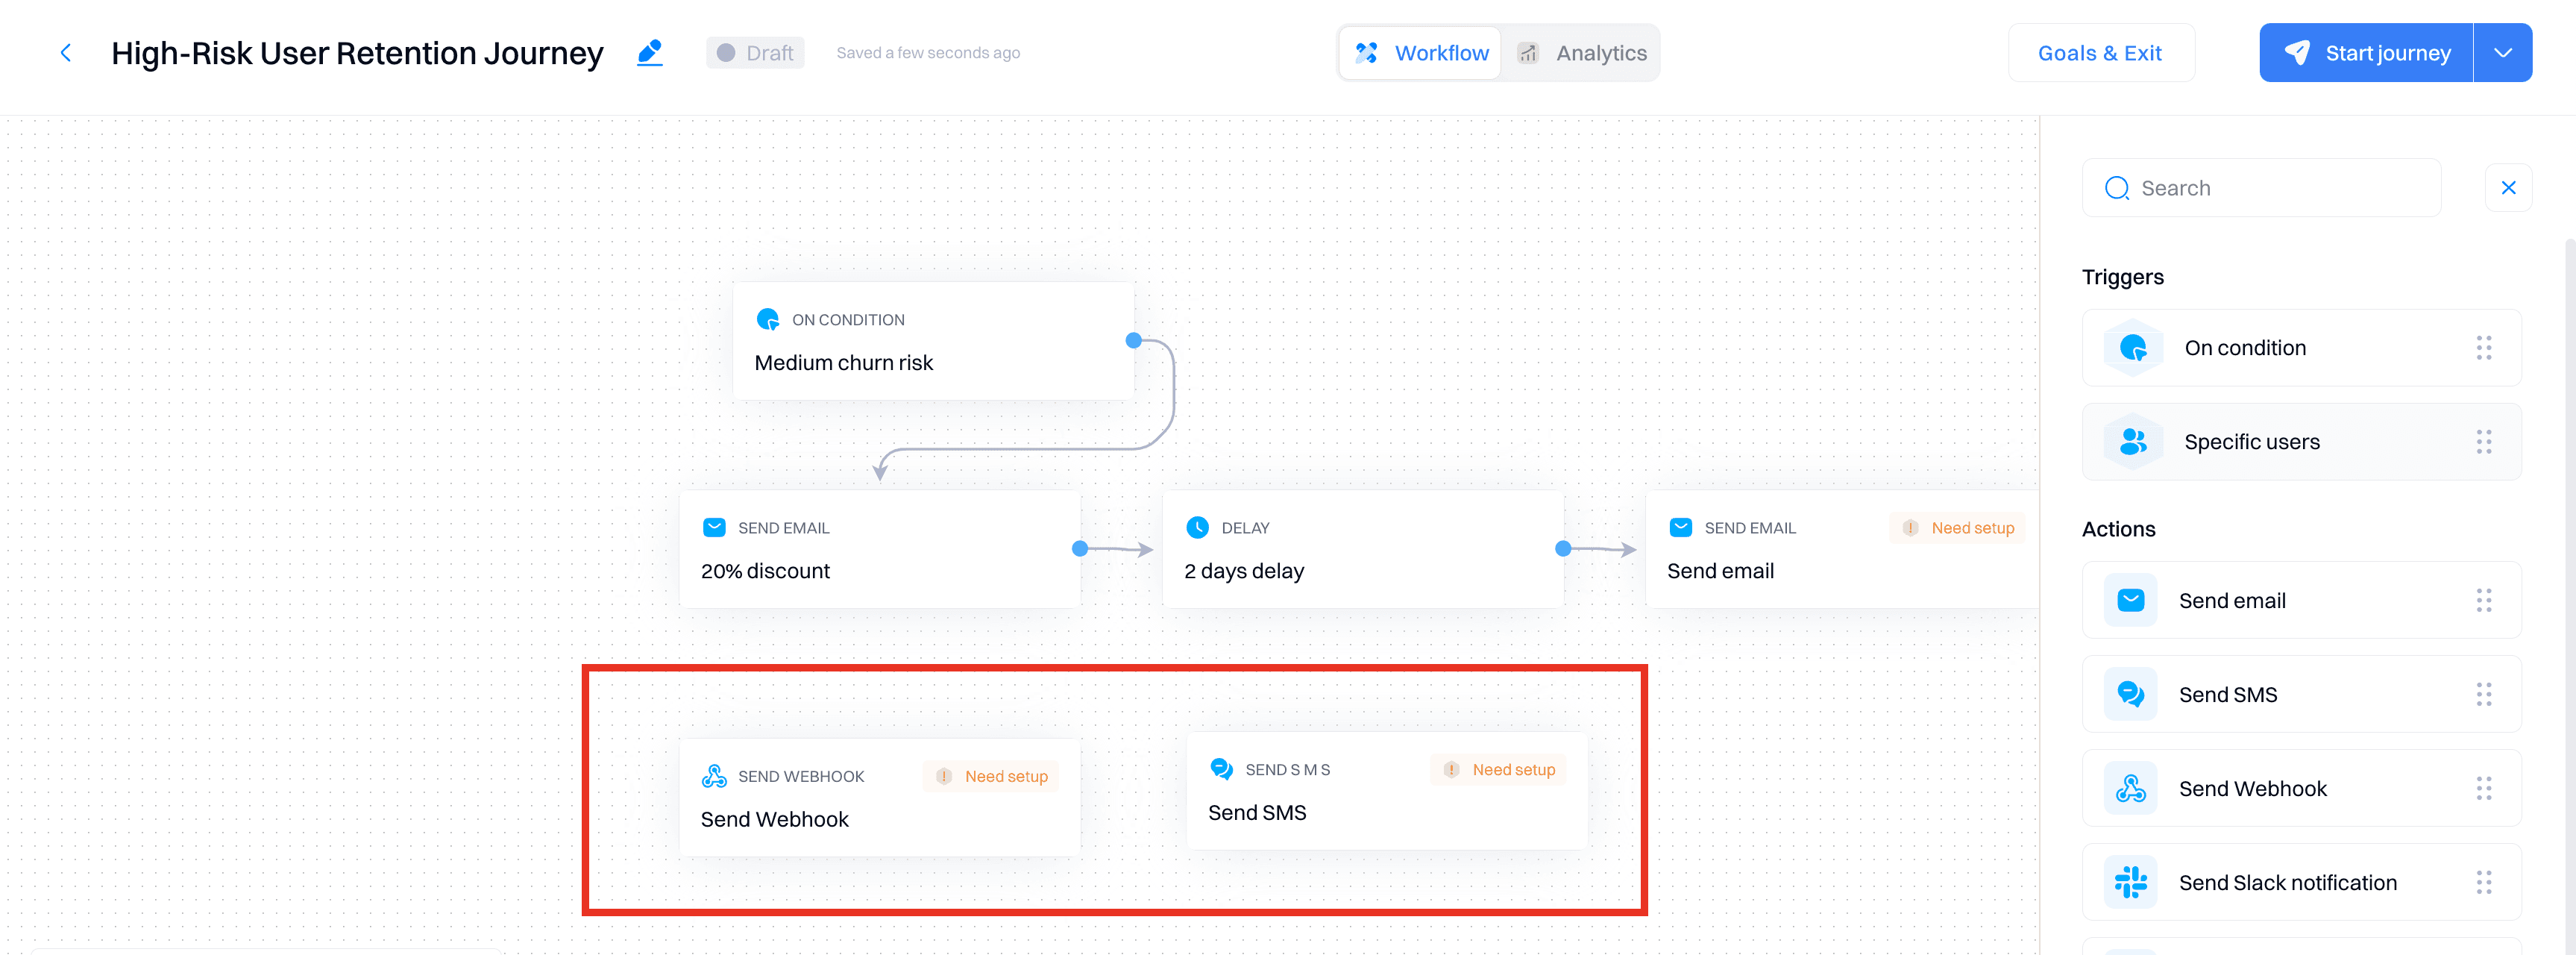Click the Send SMS chat icon in panel

(x=2130, y=694)
